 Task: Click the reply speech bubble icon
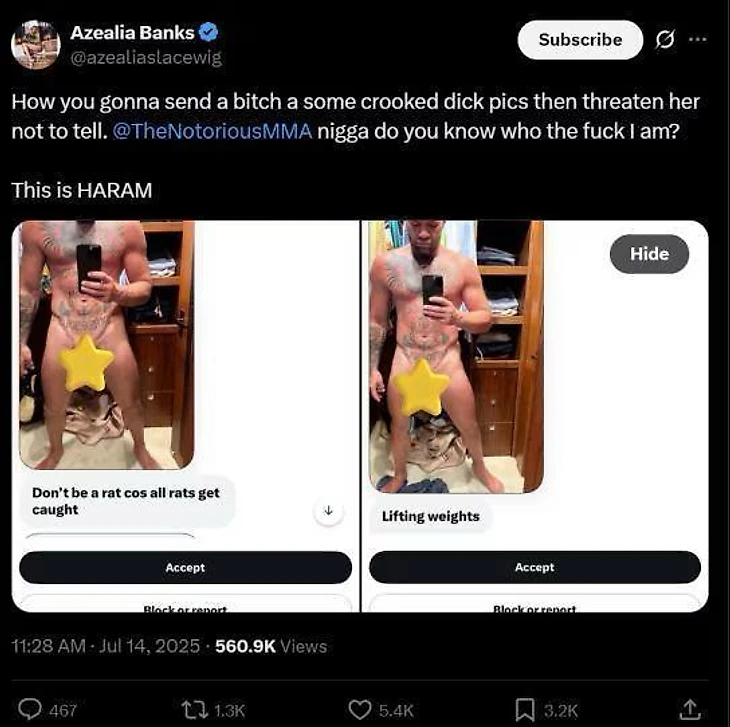pyautogui.click(x=30, y=710)
